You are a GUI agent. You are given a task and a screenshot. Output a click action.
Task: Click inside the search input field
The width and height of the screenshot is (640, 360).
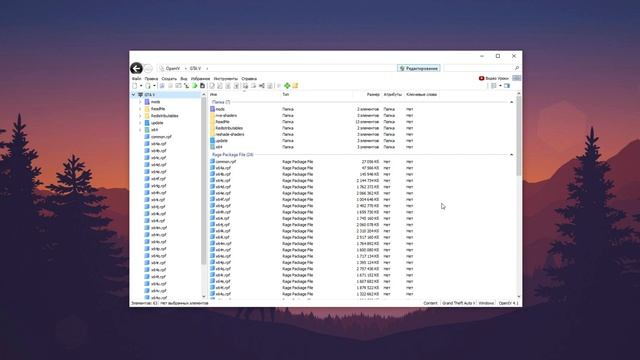point(478,68)
